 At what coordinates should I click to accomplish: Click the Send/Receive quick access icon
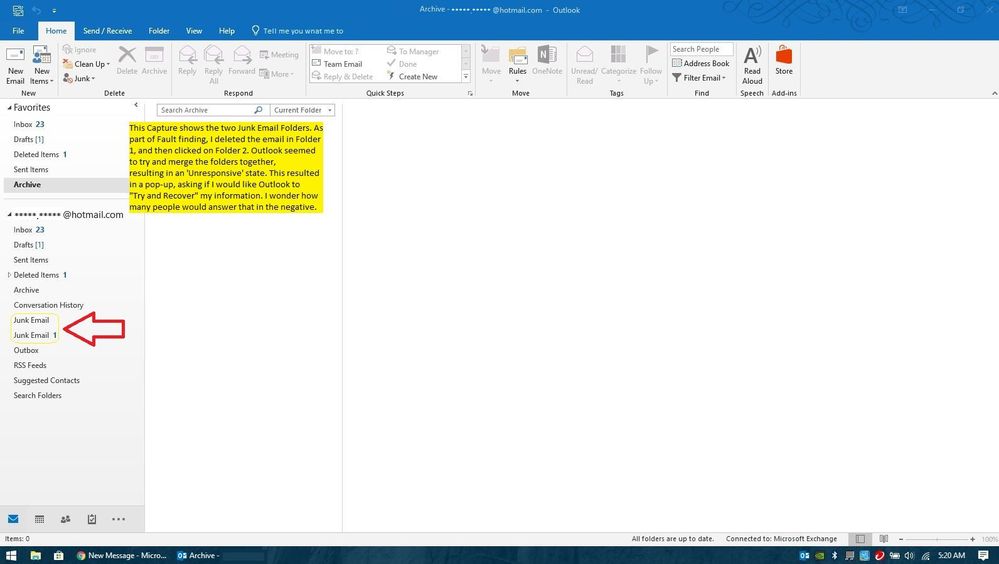[18, 10]
